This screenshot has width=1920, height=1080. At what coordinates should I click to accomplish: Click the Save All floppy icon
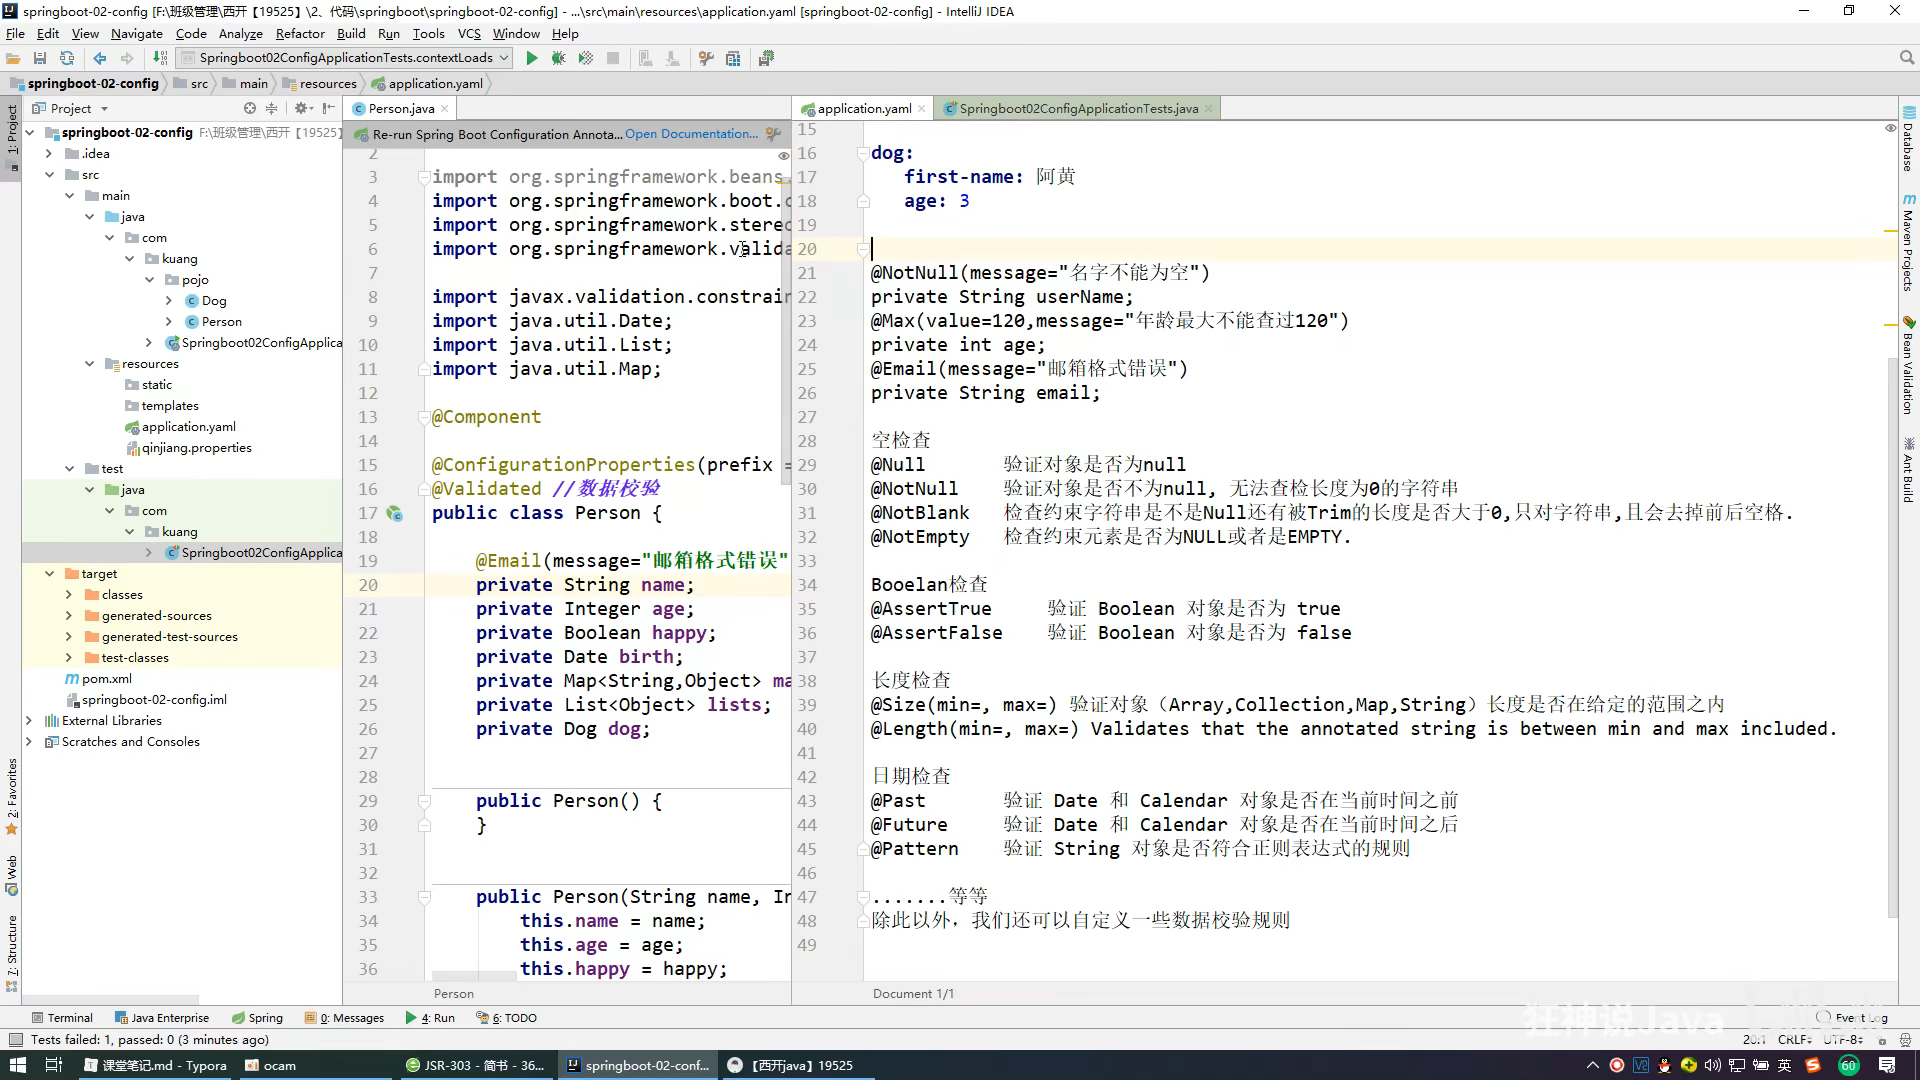click(40, 58)
